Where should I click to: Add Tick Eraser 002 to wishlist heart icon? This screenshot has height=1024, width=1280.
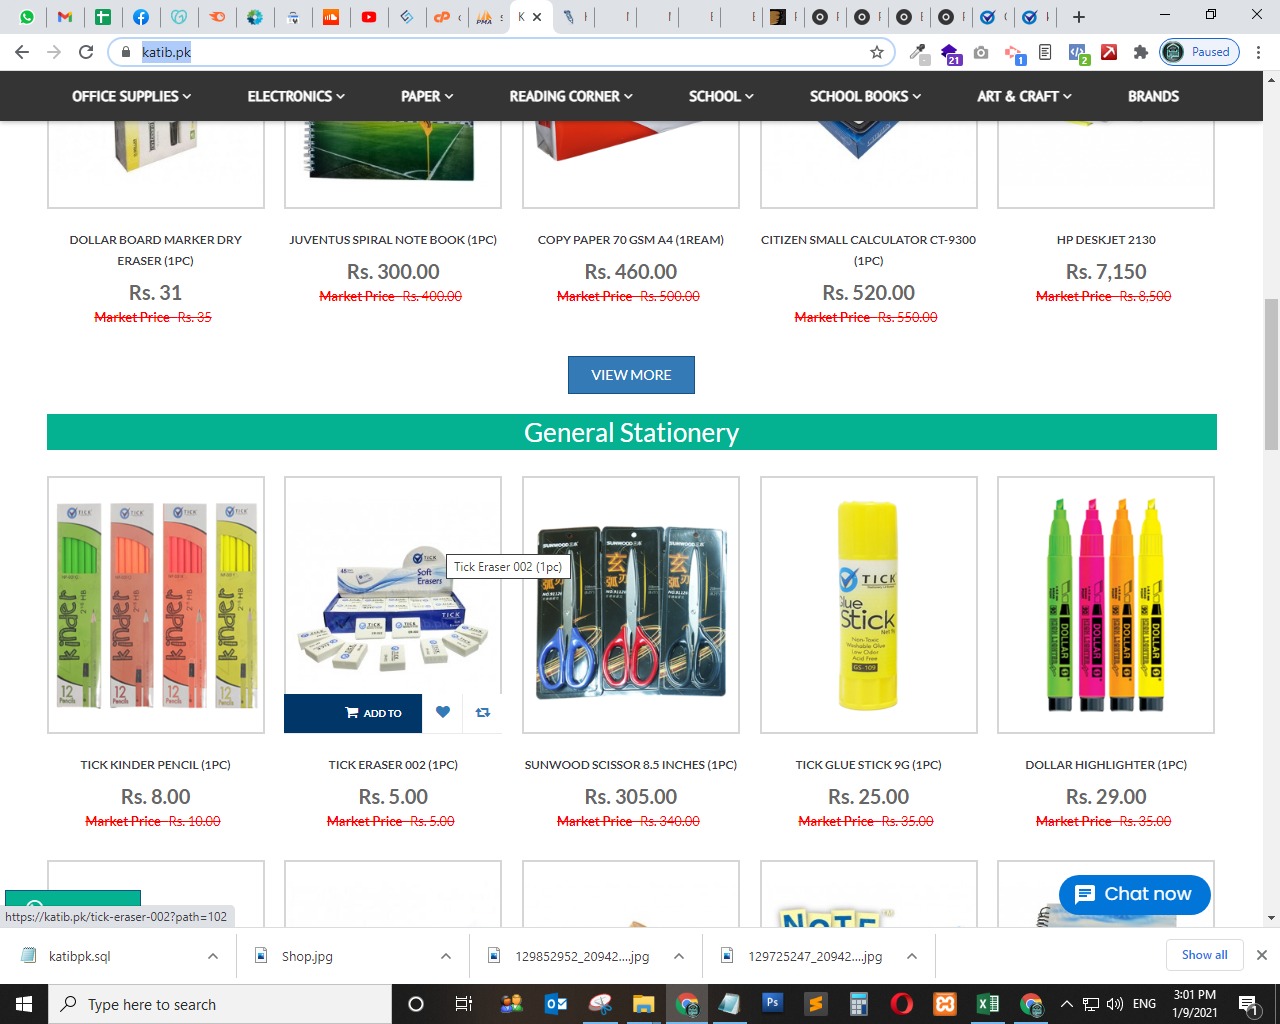[x=443, y=712]
